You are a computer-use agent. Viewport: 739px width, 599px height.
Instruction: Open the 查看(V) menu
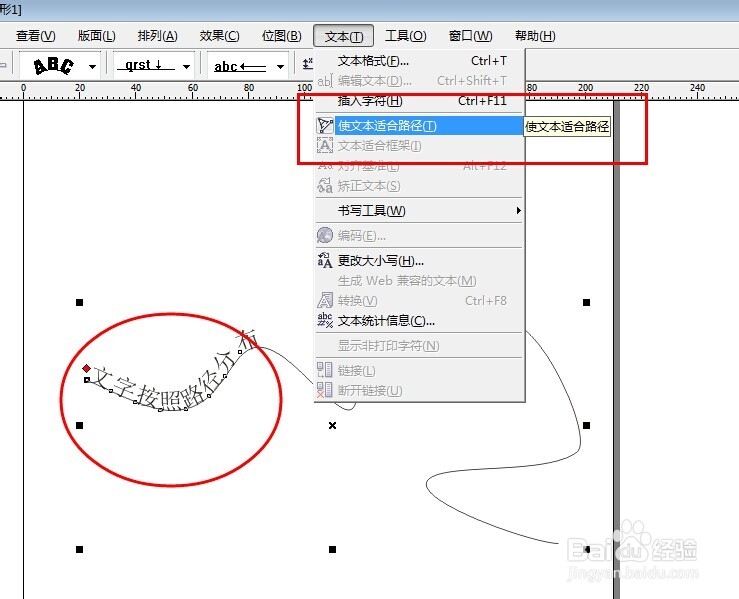[35, 36]
